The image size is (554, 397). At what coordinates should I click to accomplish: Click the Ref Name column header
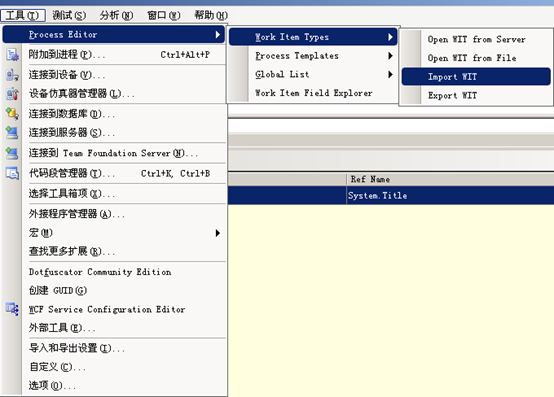[450, 179]
